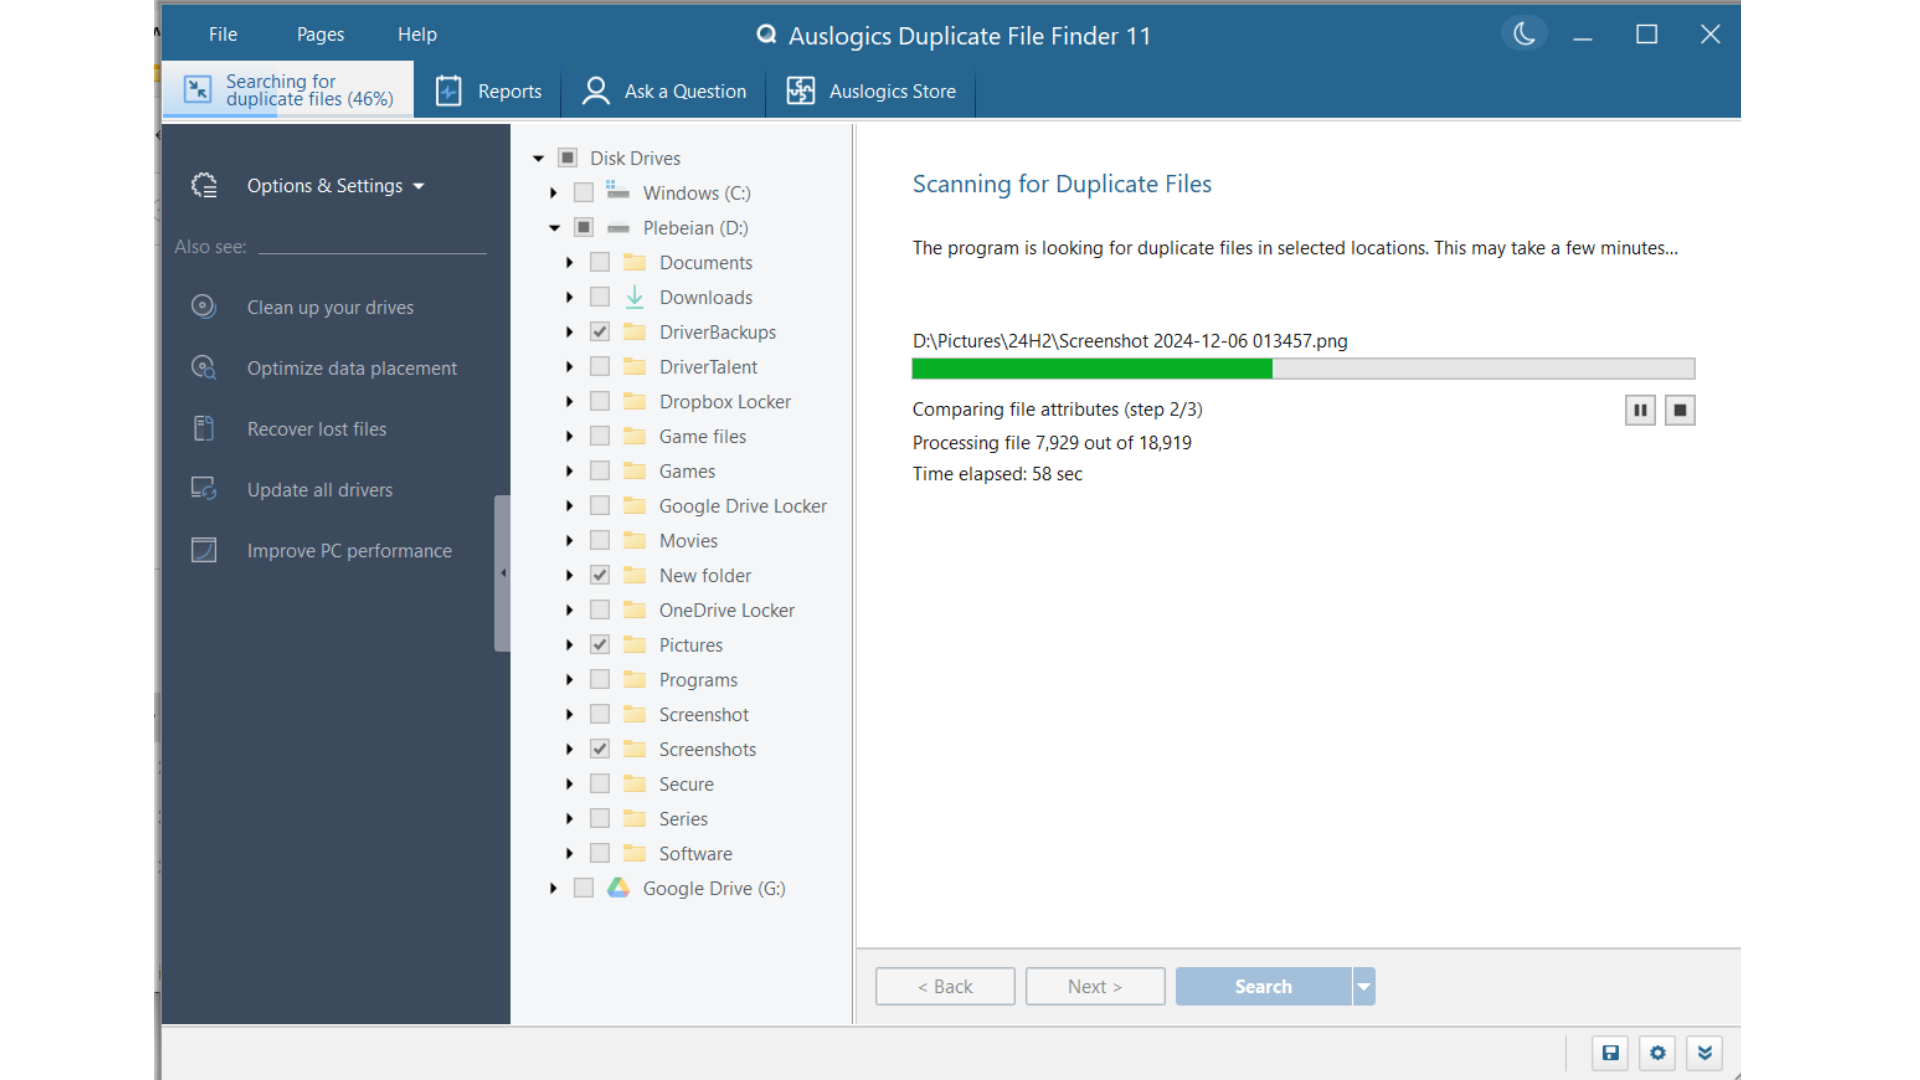
Task: Open the Options & Settings dropdown
Action: click(x=335, y=186)
